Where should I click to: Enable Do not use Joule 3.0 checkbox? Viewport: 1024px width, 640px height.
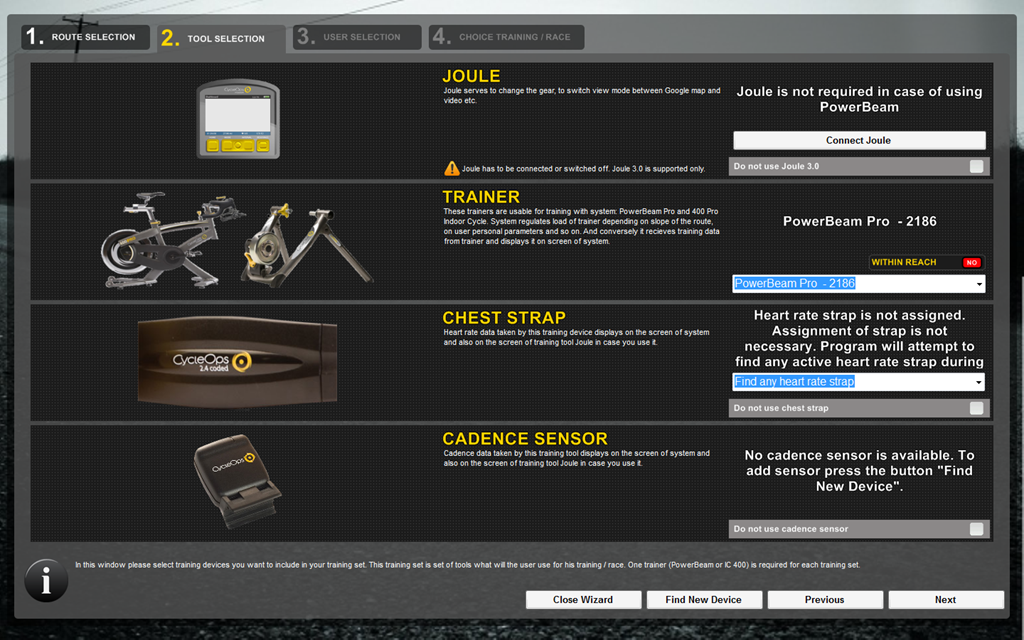click(976, 167)
